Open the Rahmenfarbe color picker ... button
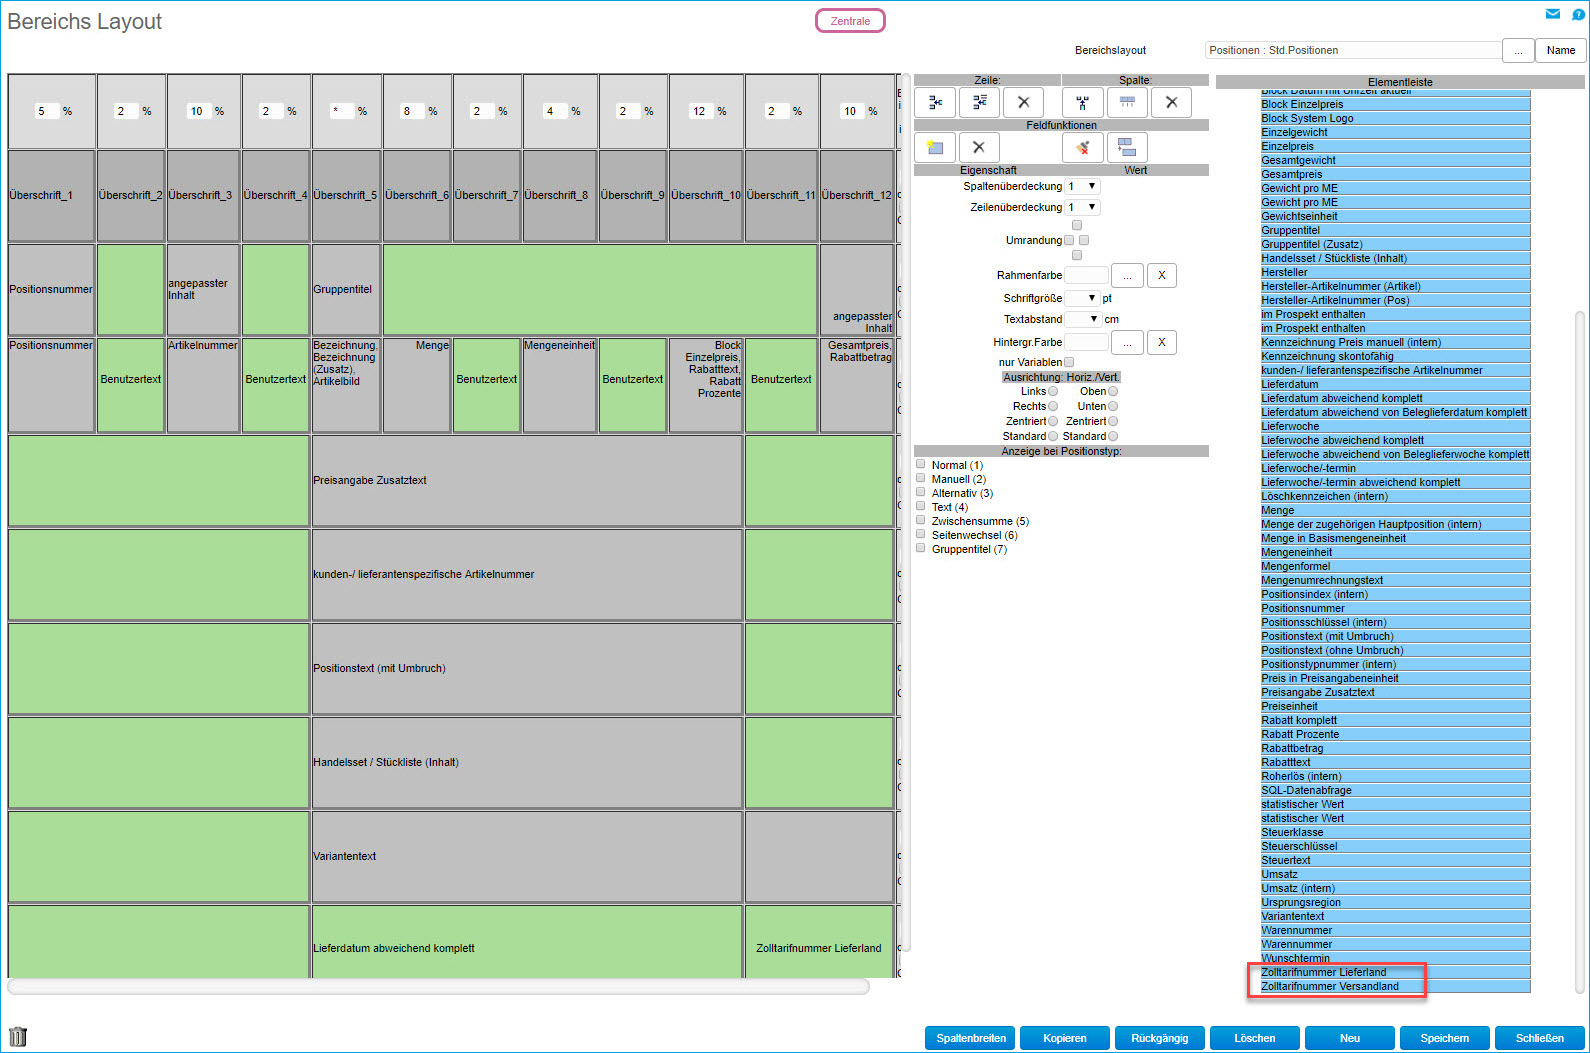Image resolution: width=1590 pixels, height=1053 pixels. (x=1127, y=275)
